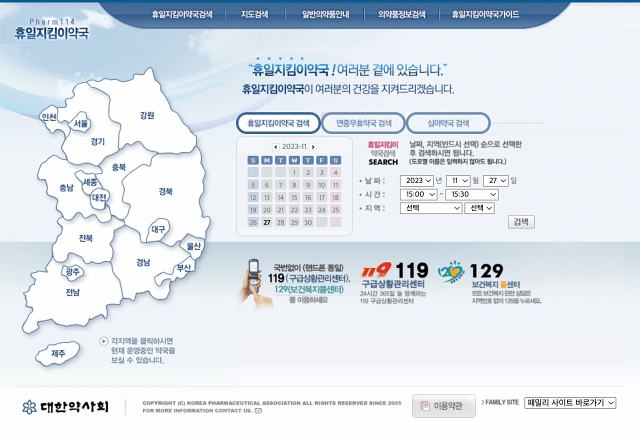Switch to 심야약국 검색 tab

pos(448,123)
